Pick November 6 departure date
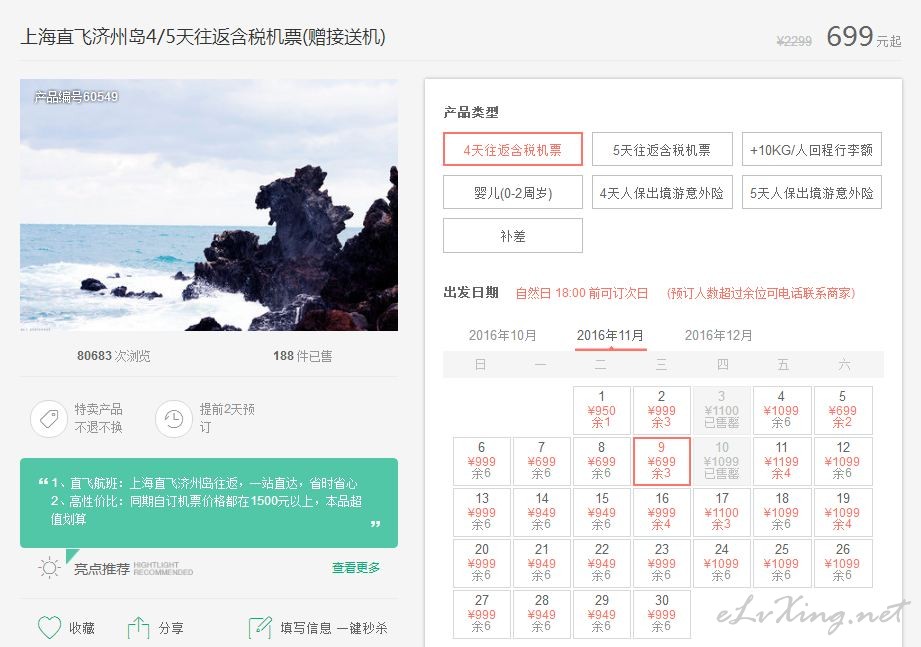Viewport: 921px width, 647px height. click(x=482, y=461)
